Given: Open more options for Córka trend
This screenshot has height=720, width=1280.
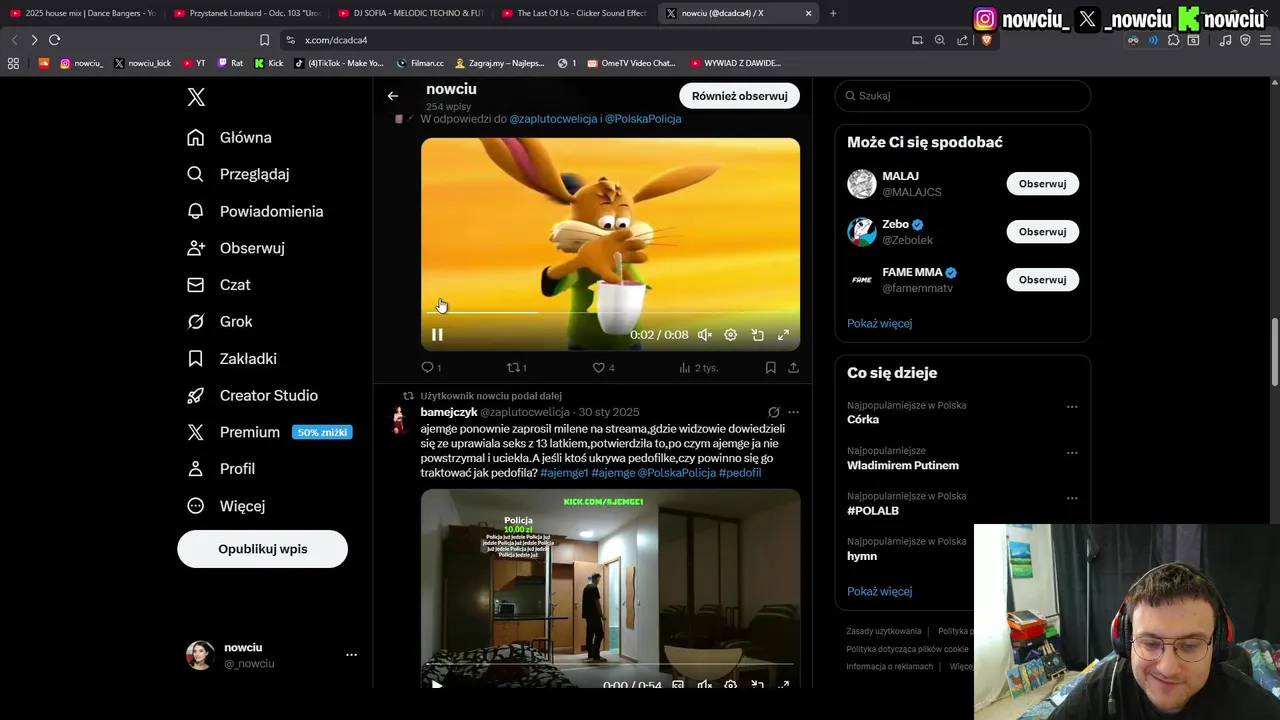Looking at the screenshot, I should pyautogui.click(x=1072, y=407).
